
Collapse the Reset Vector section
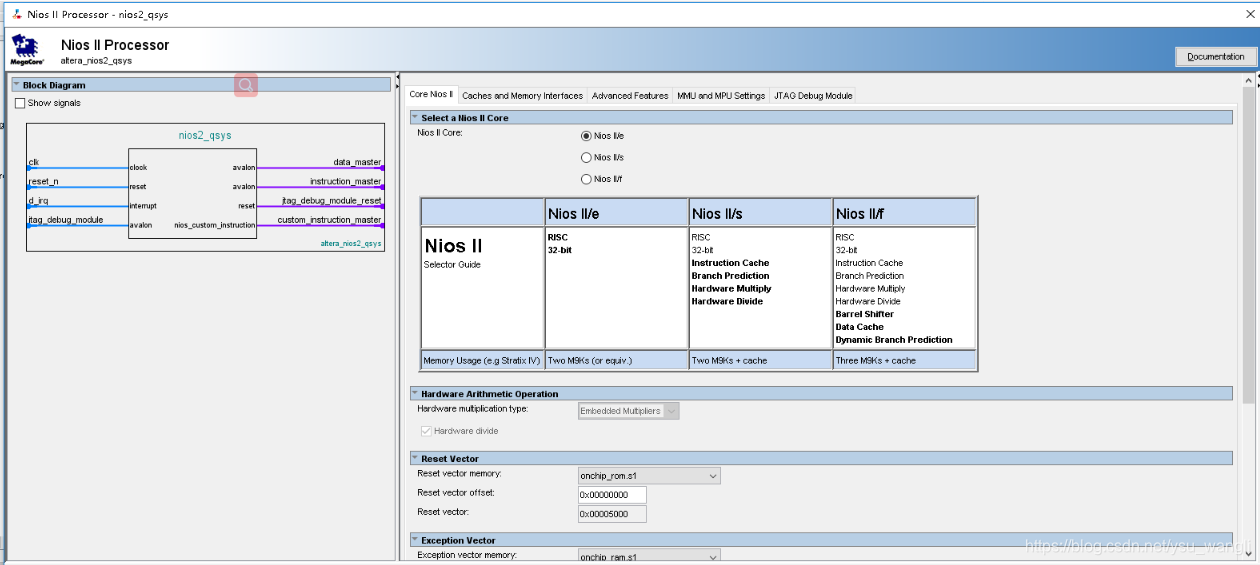[x=414, y=459]
